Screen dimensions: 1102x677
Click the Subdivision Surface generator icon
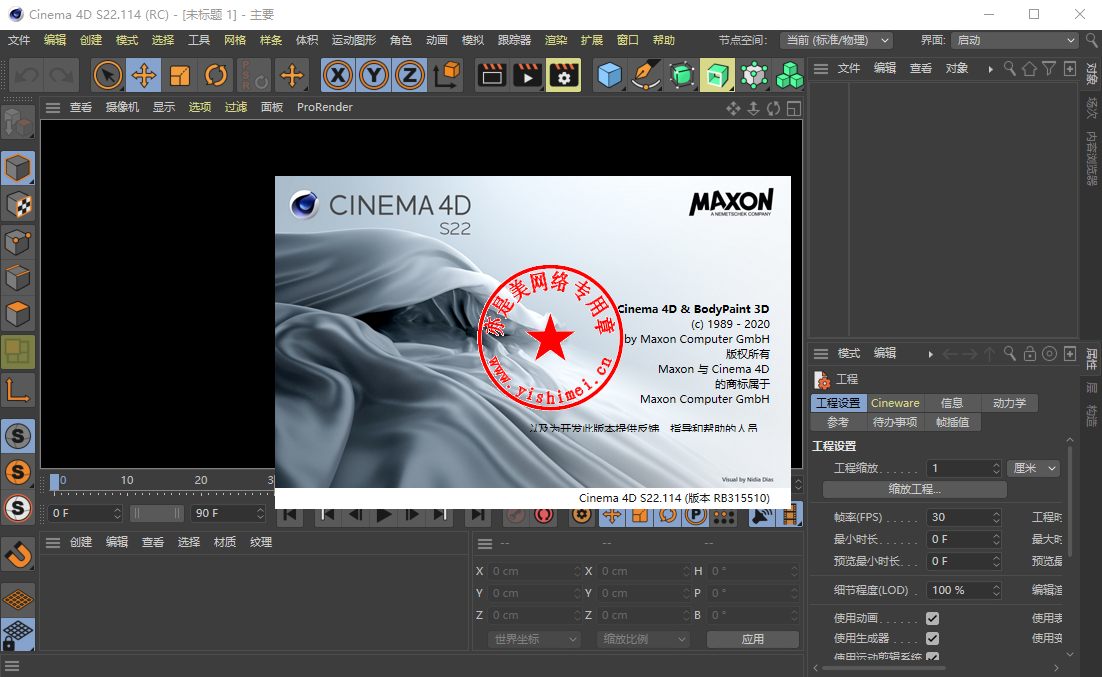682,75
